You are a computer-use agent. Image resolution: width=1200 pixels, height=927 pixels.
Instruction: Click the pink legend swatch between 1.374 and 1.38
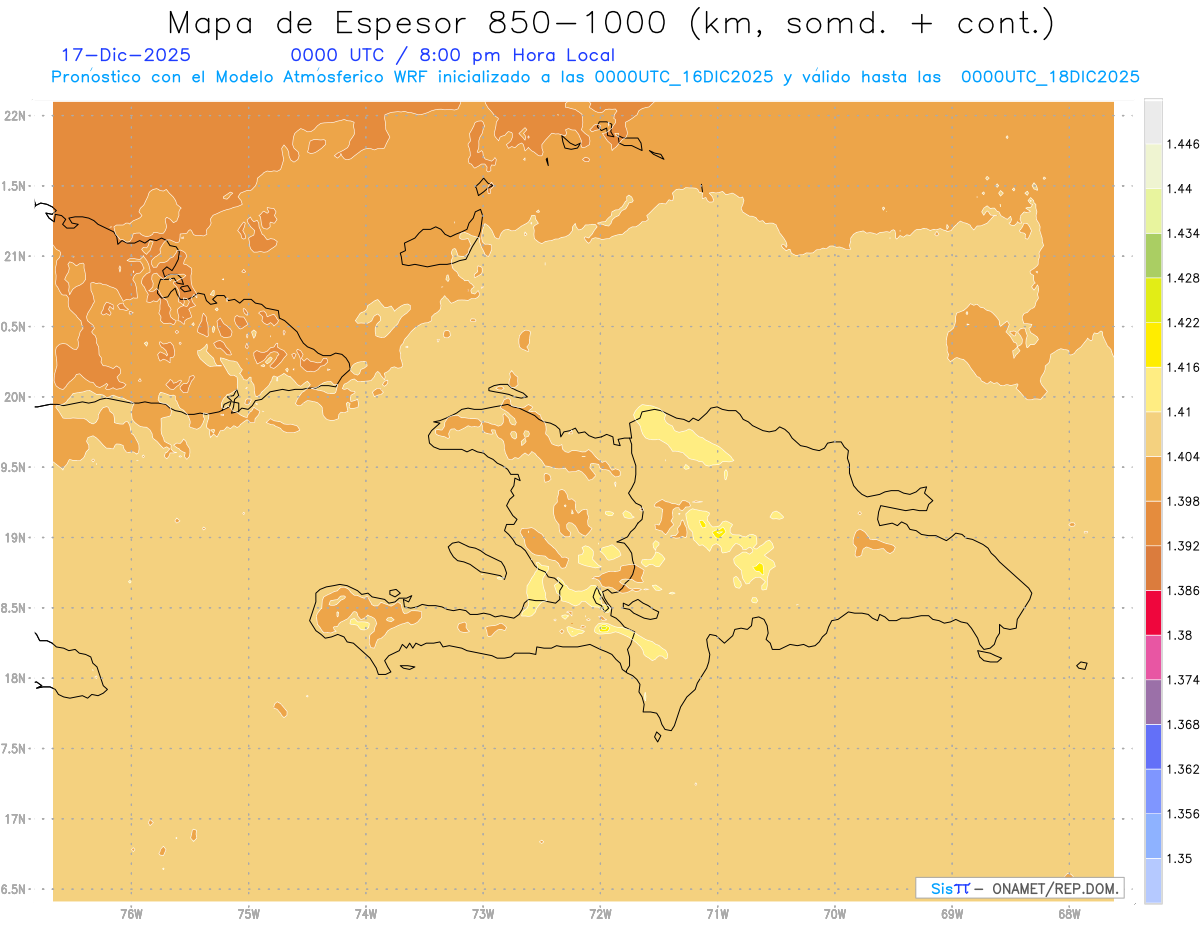coord(1153,657)
